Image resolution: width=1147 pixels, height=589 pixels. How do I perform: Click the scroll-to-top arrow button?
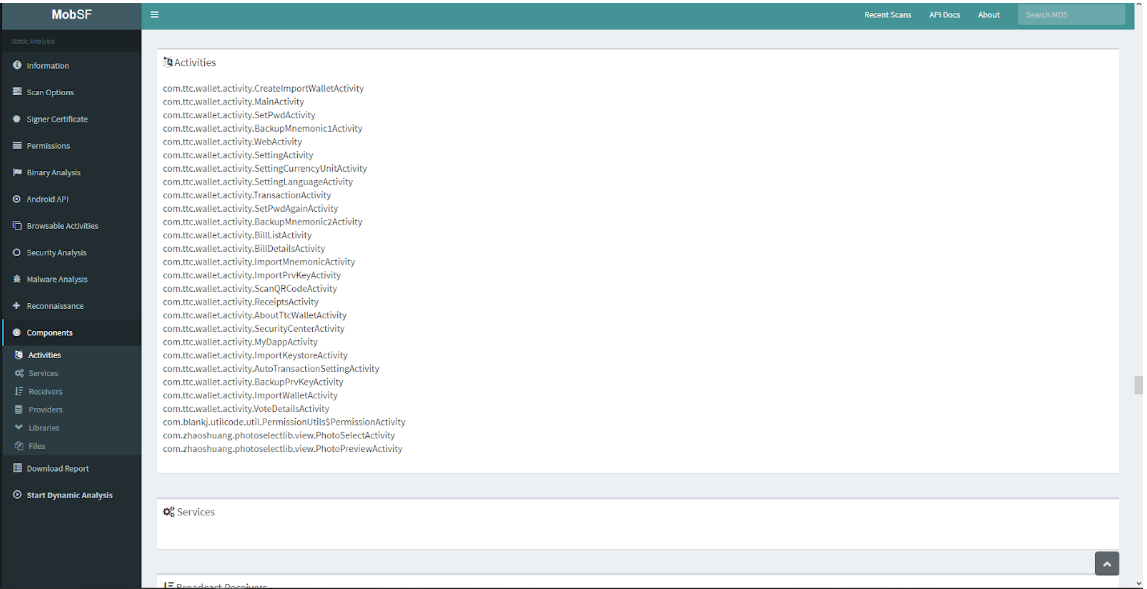tap(1107, 563)
